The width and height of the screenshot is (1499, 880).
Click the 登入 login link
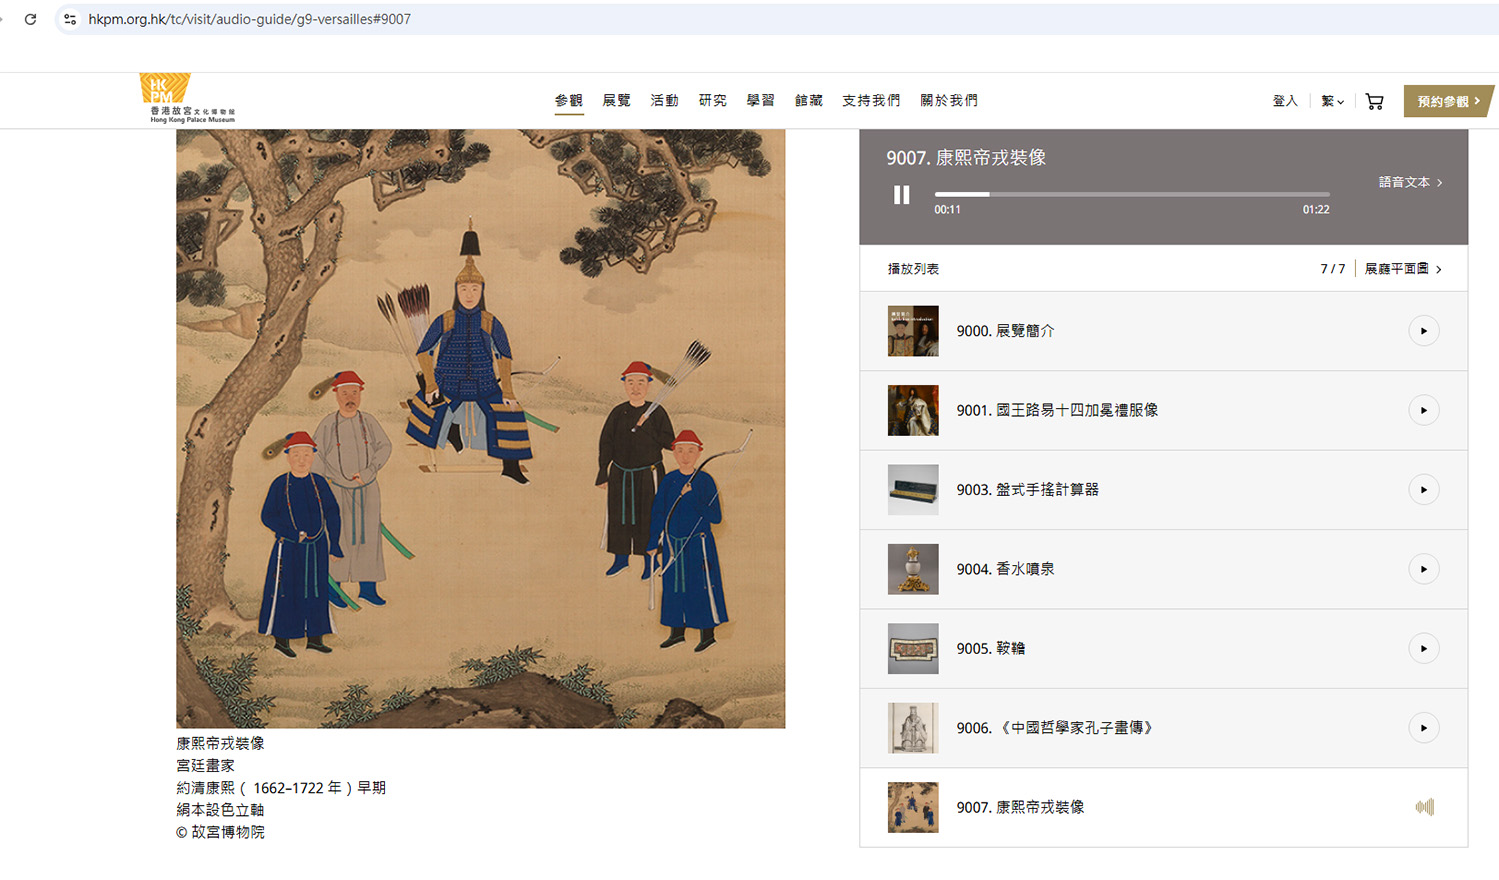coord(1285,101)
